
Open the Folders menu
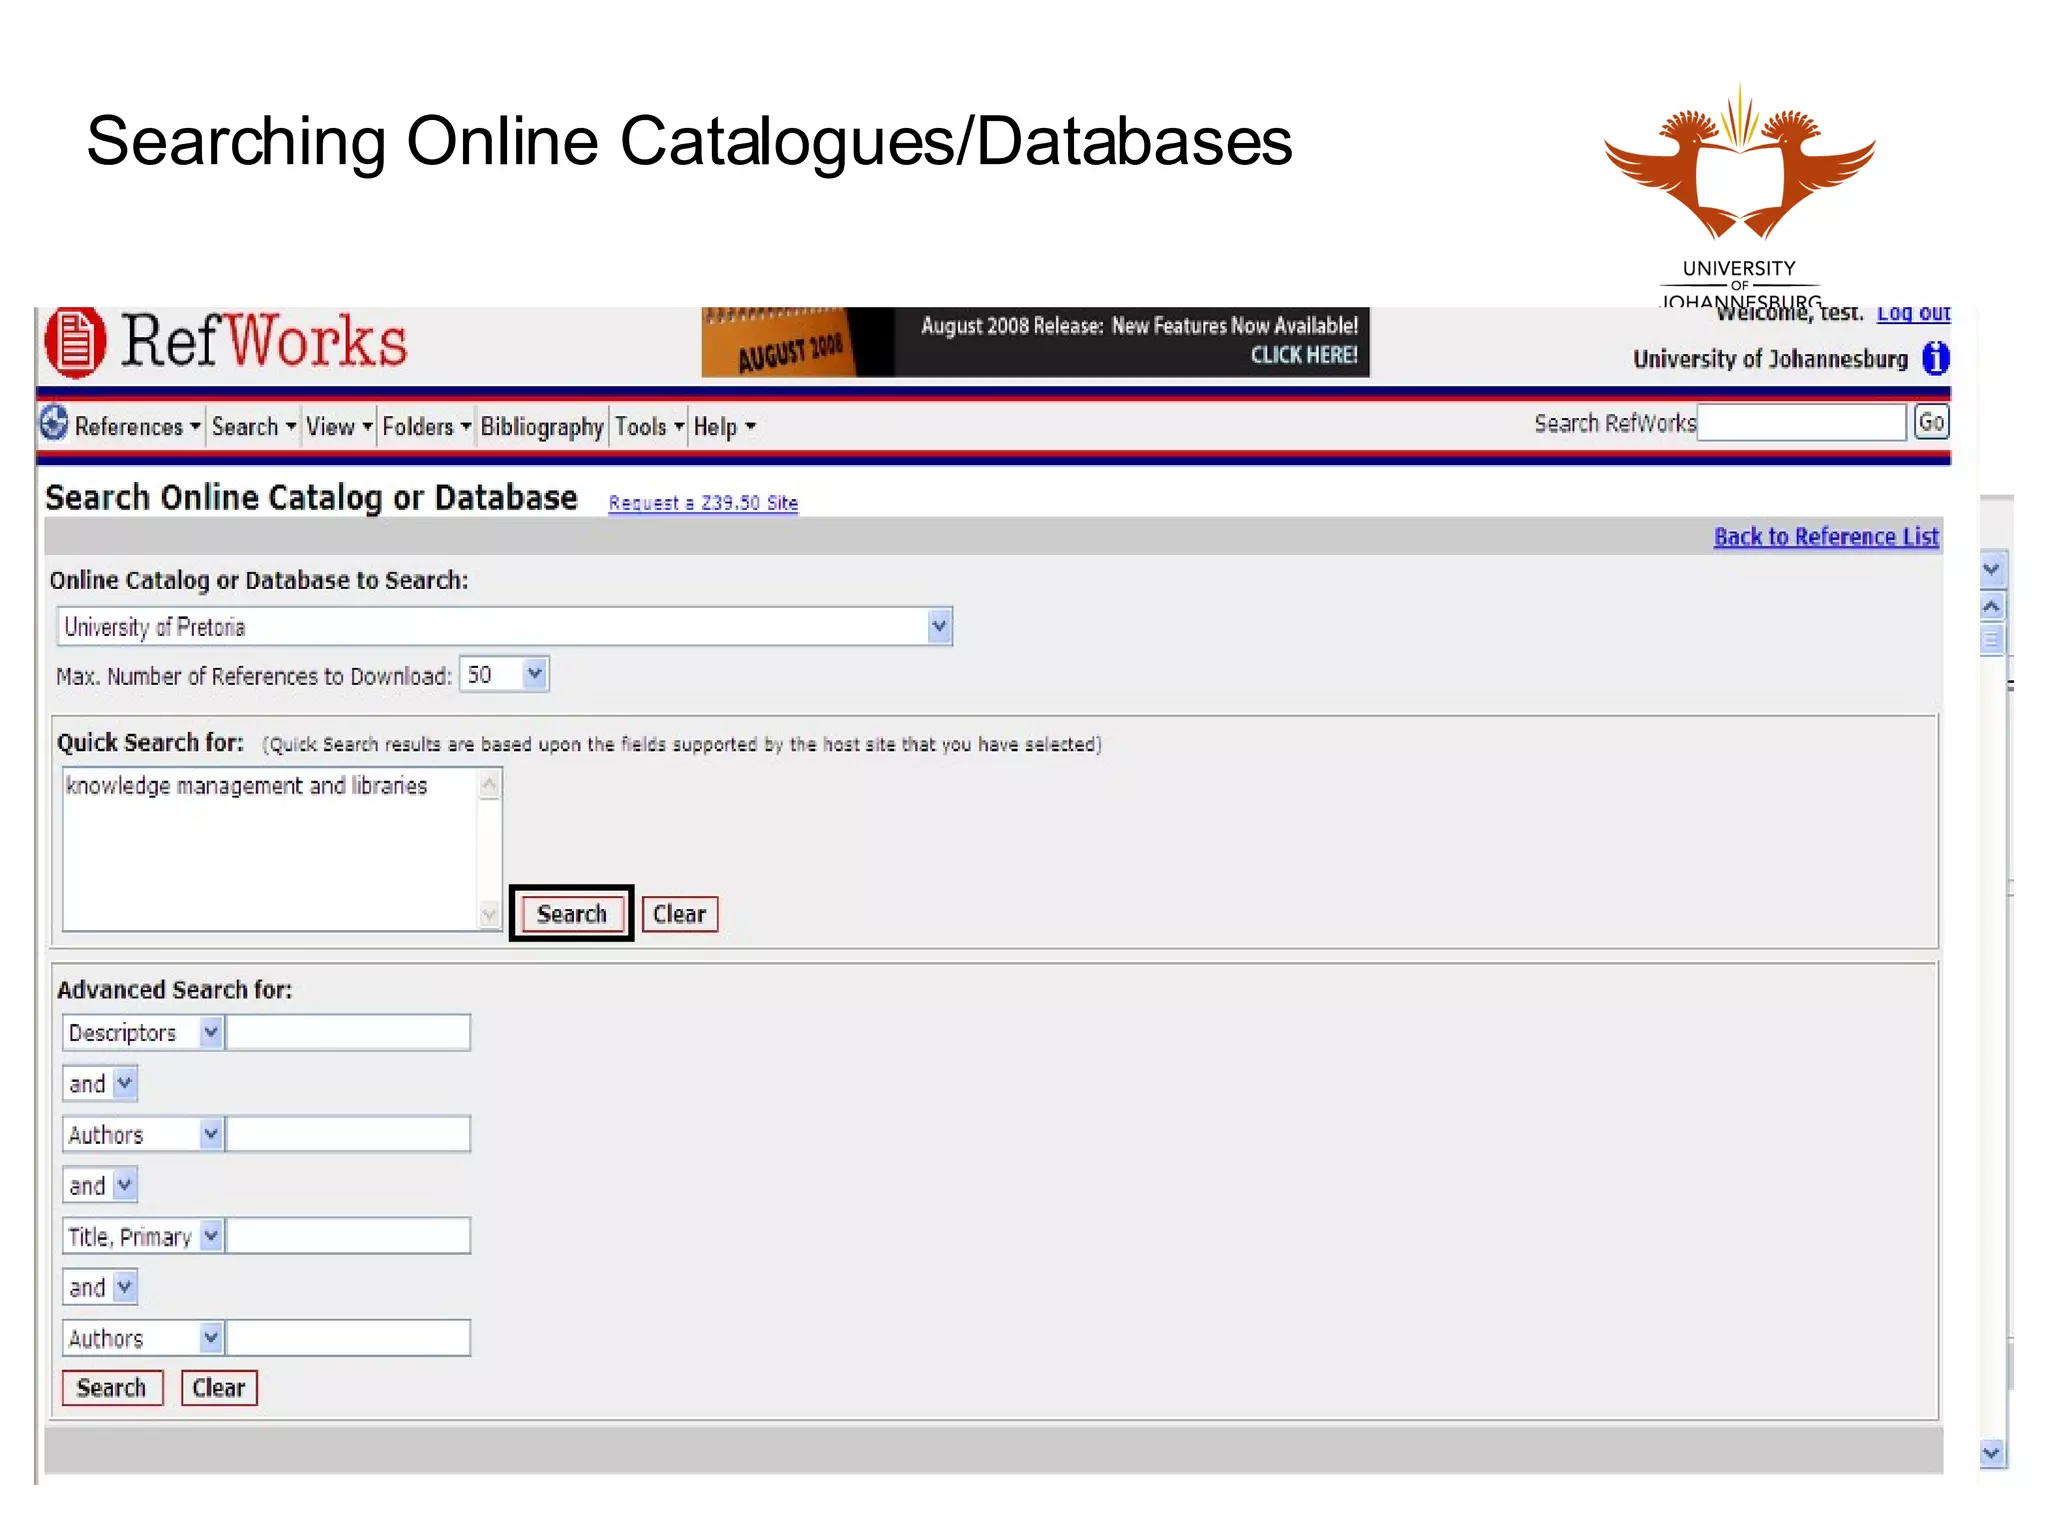(427, 427)
